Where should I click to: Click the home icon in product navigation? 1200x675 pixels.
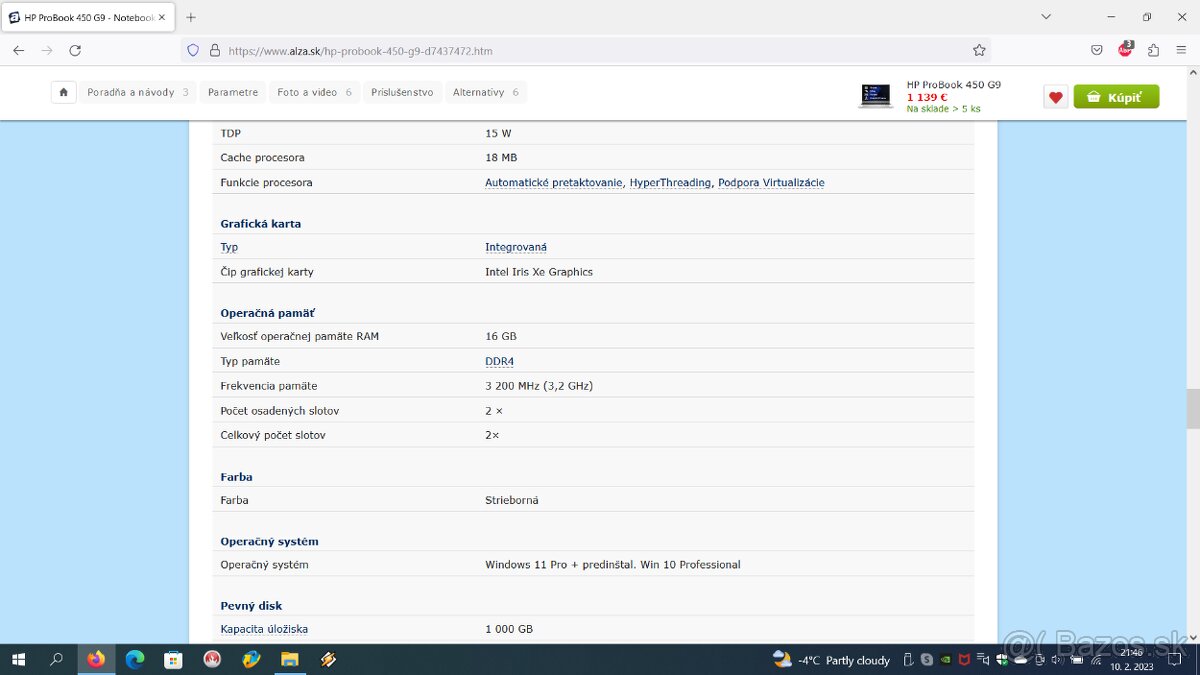tap(63, 91)
